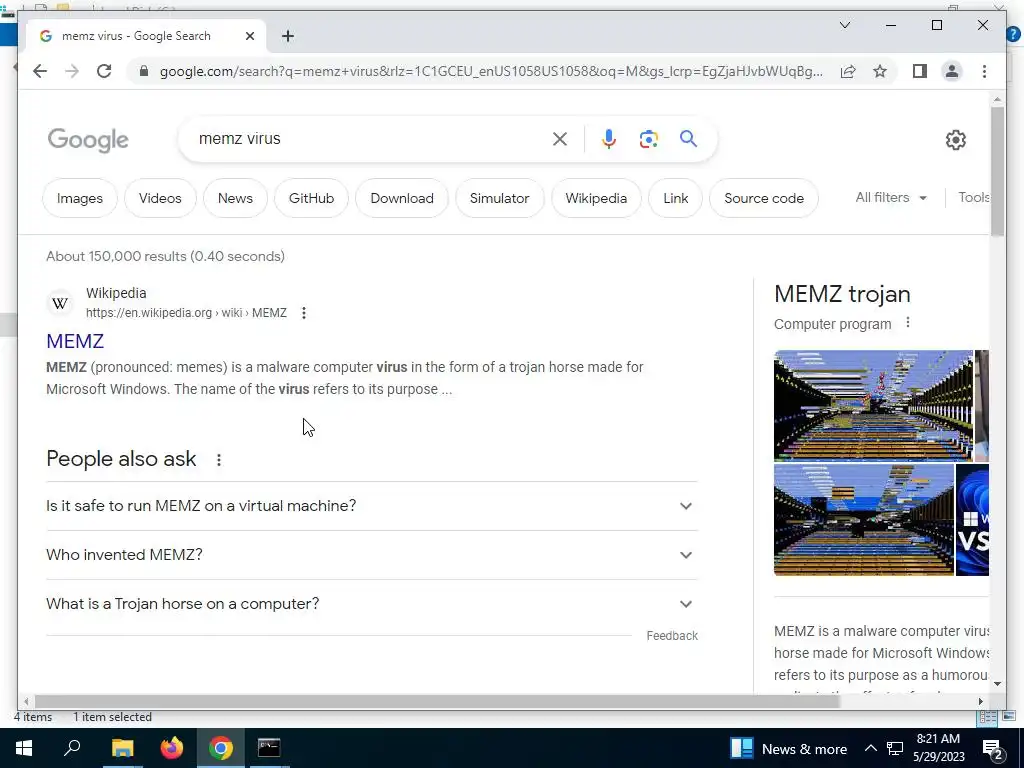Open top MEMZ trojan screenshot thumbnail

[x=873, y=406]
